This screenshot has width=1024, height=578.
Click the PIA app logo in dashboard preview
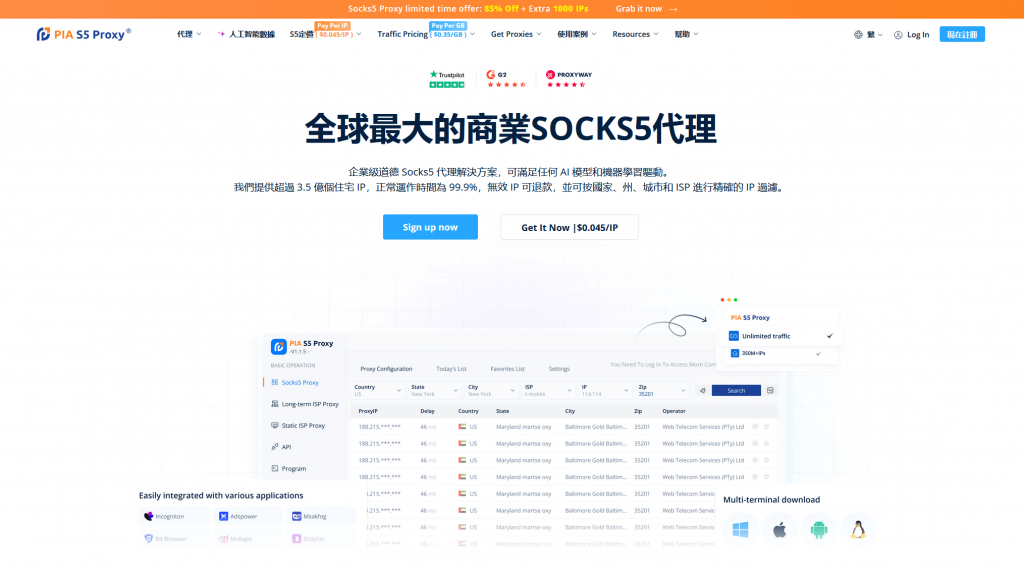click(x=279, y=346)
